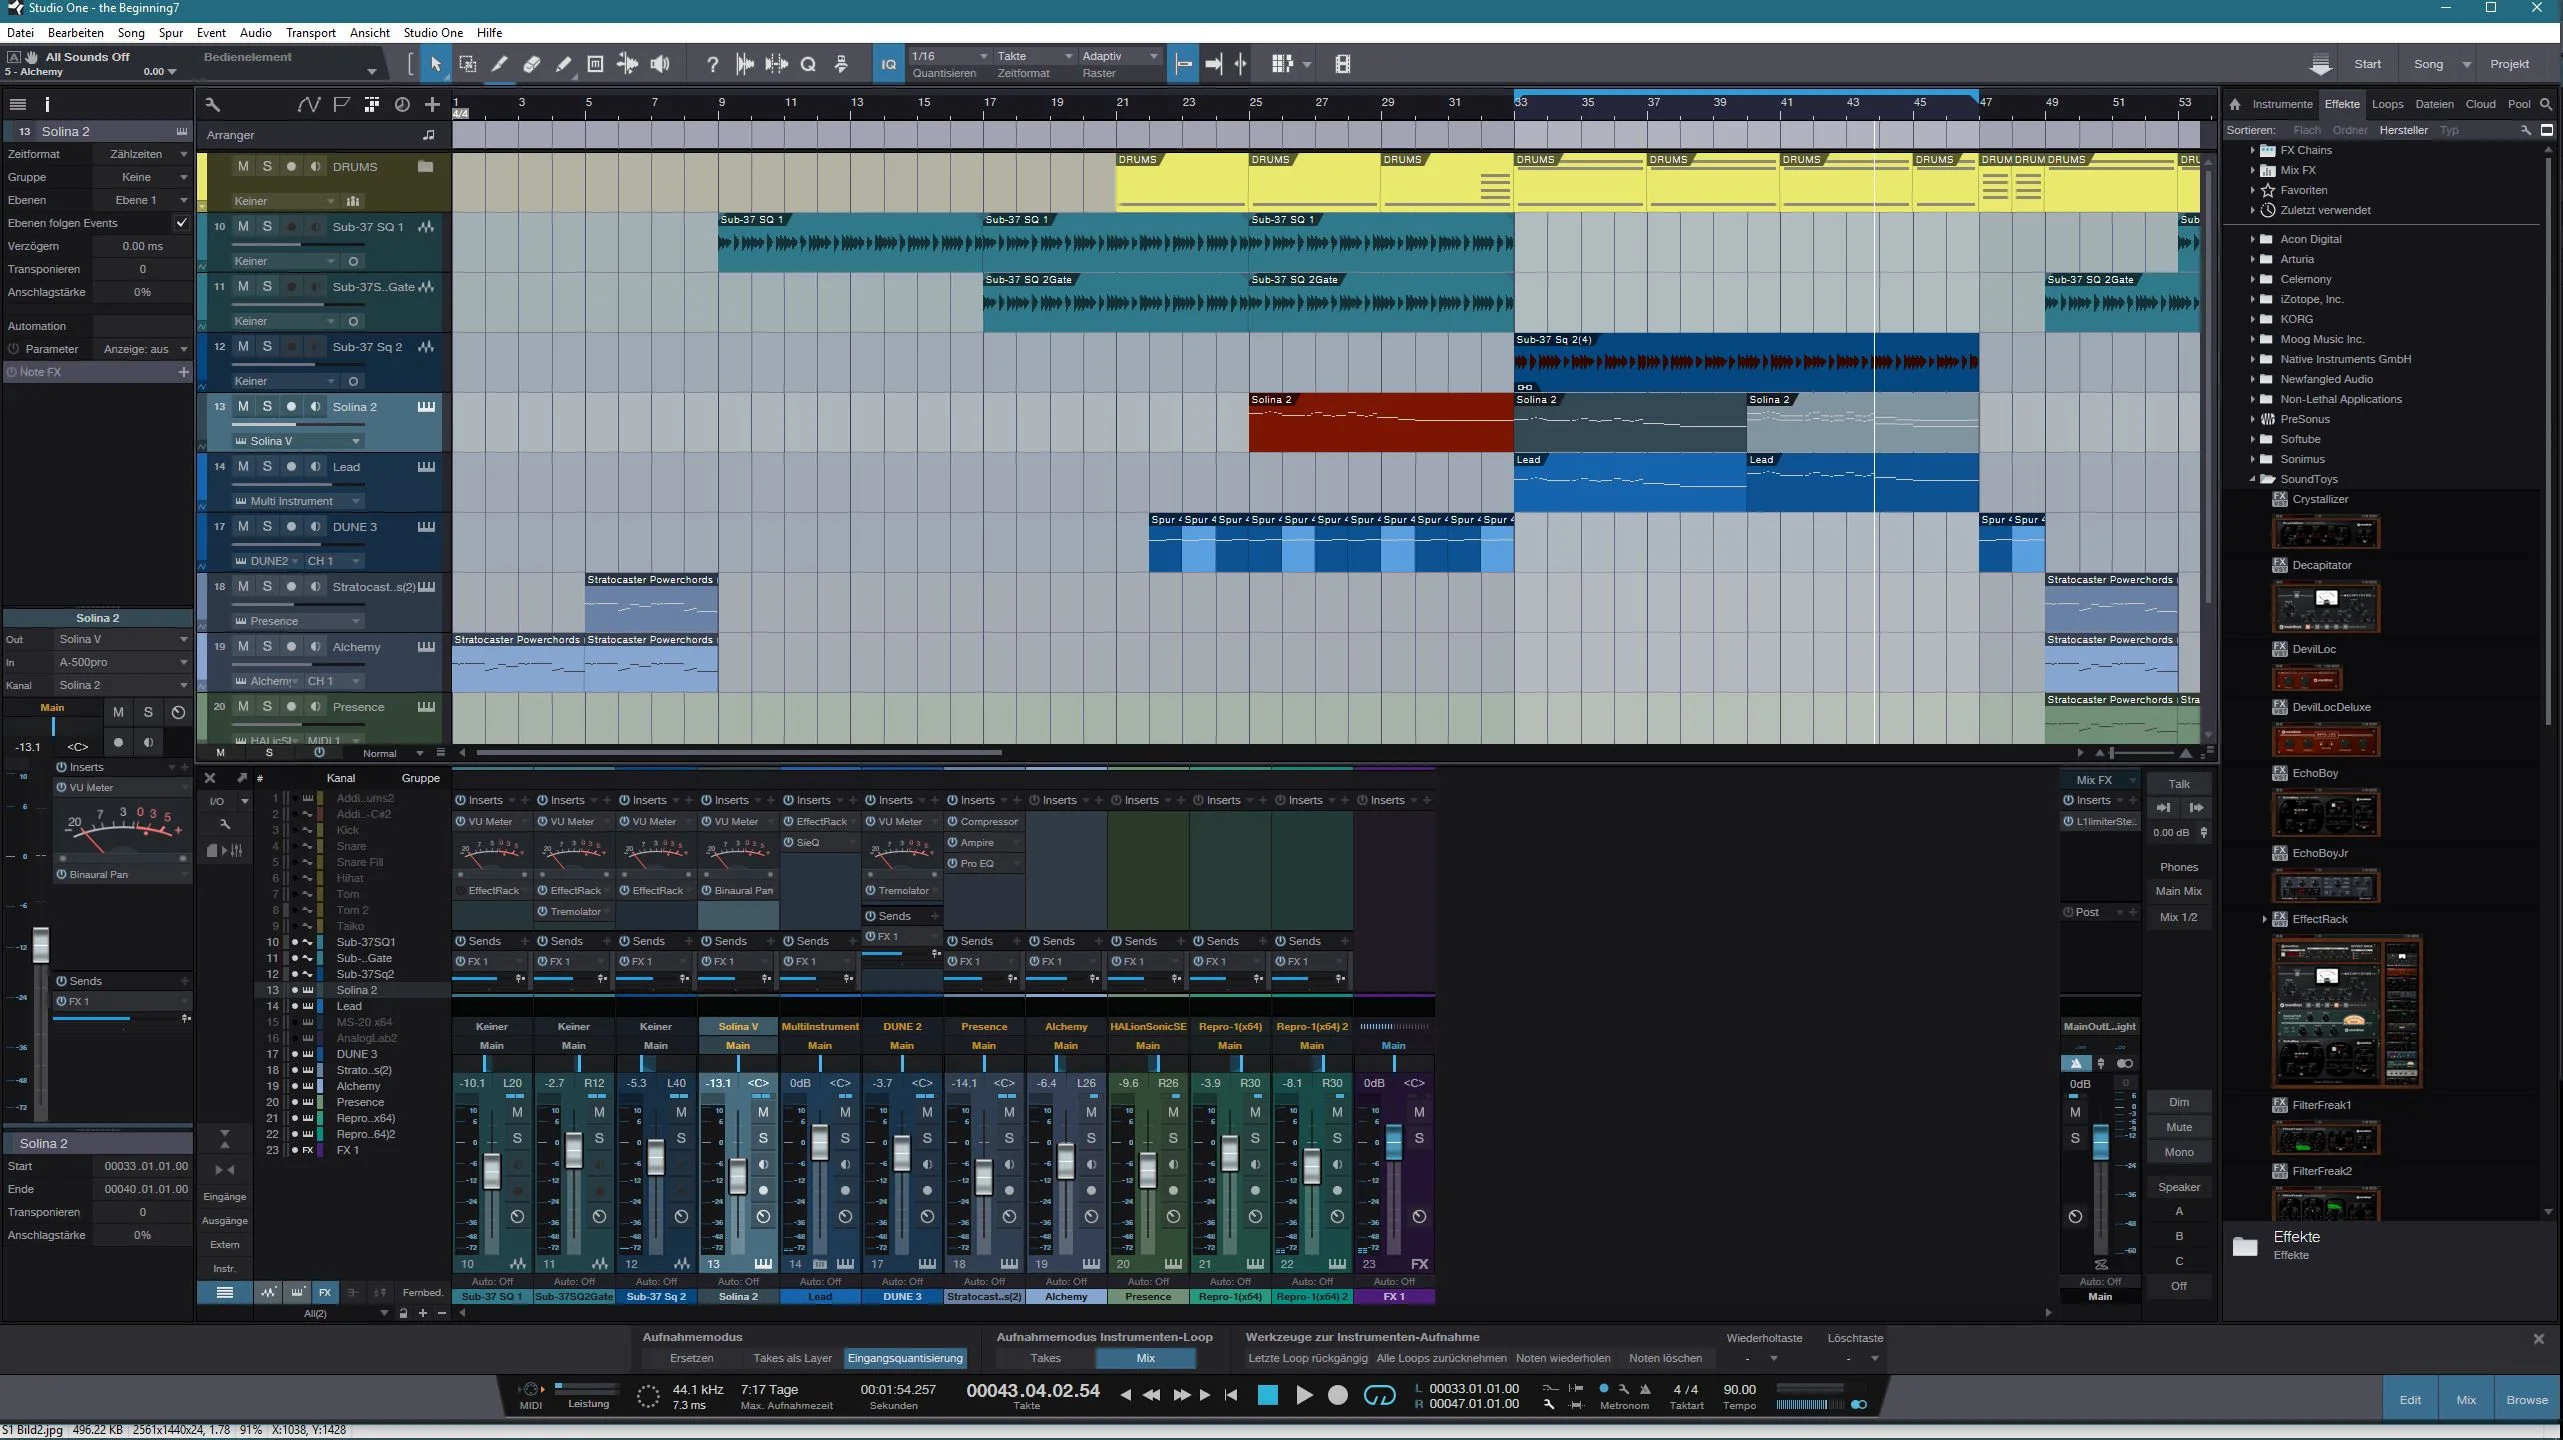Toggle record arm on Lead track
This screenshot has height=1440, width=2563.
point(291,466)
